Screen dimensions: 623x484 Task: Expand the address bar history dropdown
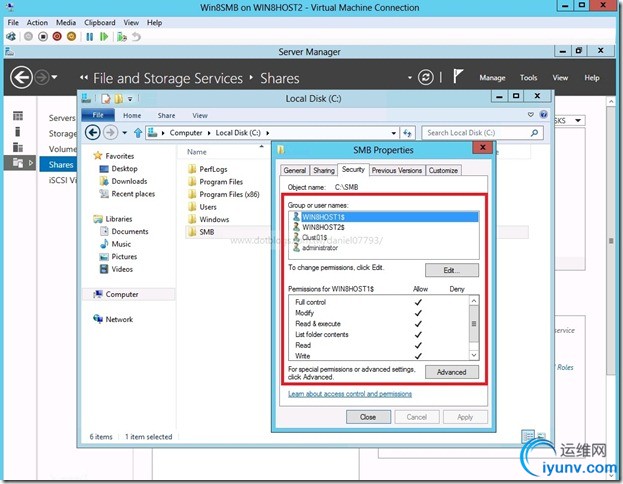click(394, 133)
